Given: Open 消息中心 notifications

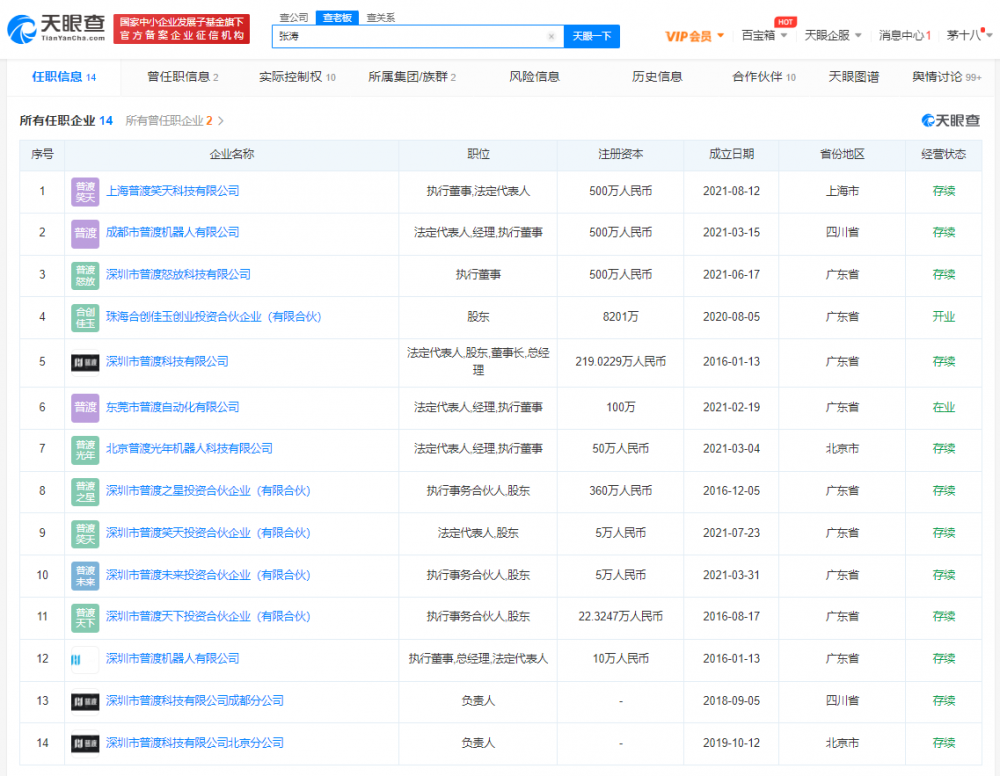Looking at the screenshot, I should click(905, 36).
